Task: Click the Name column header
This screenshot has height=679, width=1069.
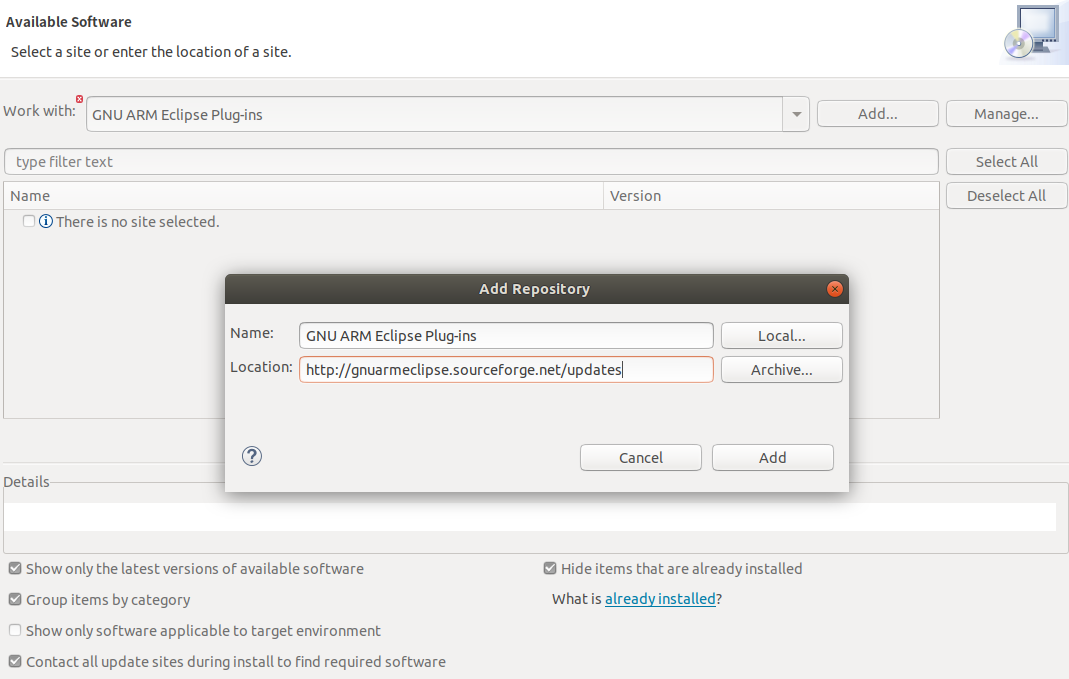Action: pos(303,196)
